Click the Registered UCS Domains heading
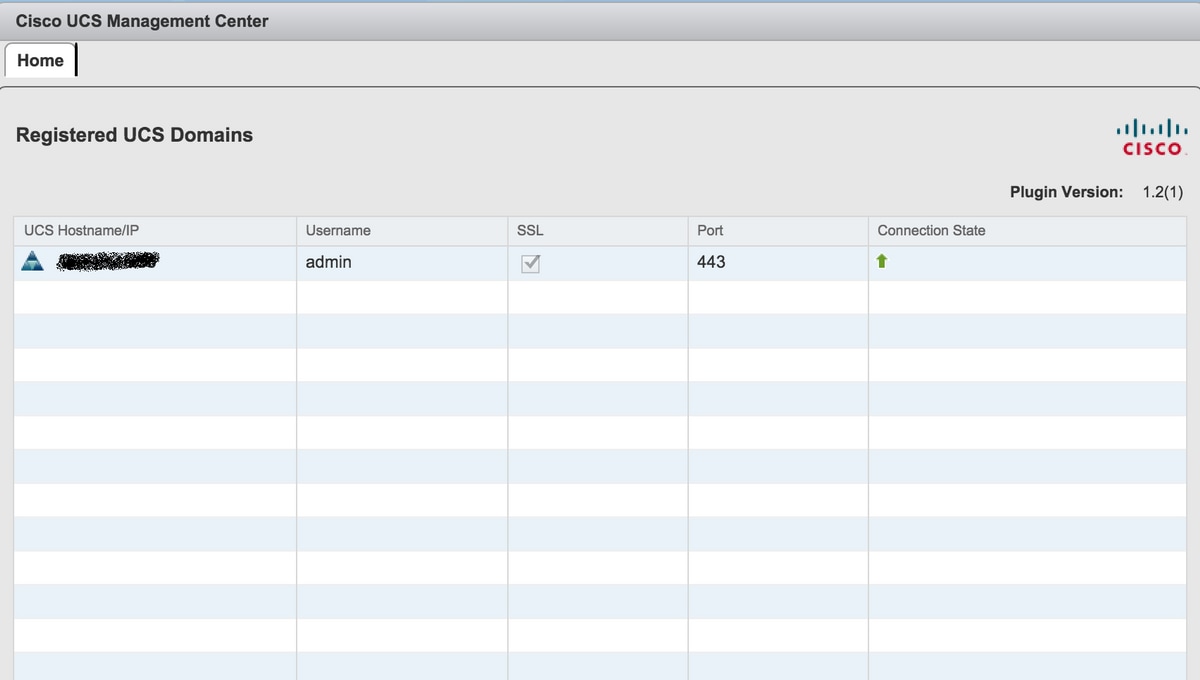Image resolution: width=1200 pixels, height=680 pixels. 134,135
